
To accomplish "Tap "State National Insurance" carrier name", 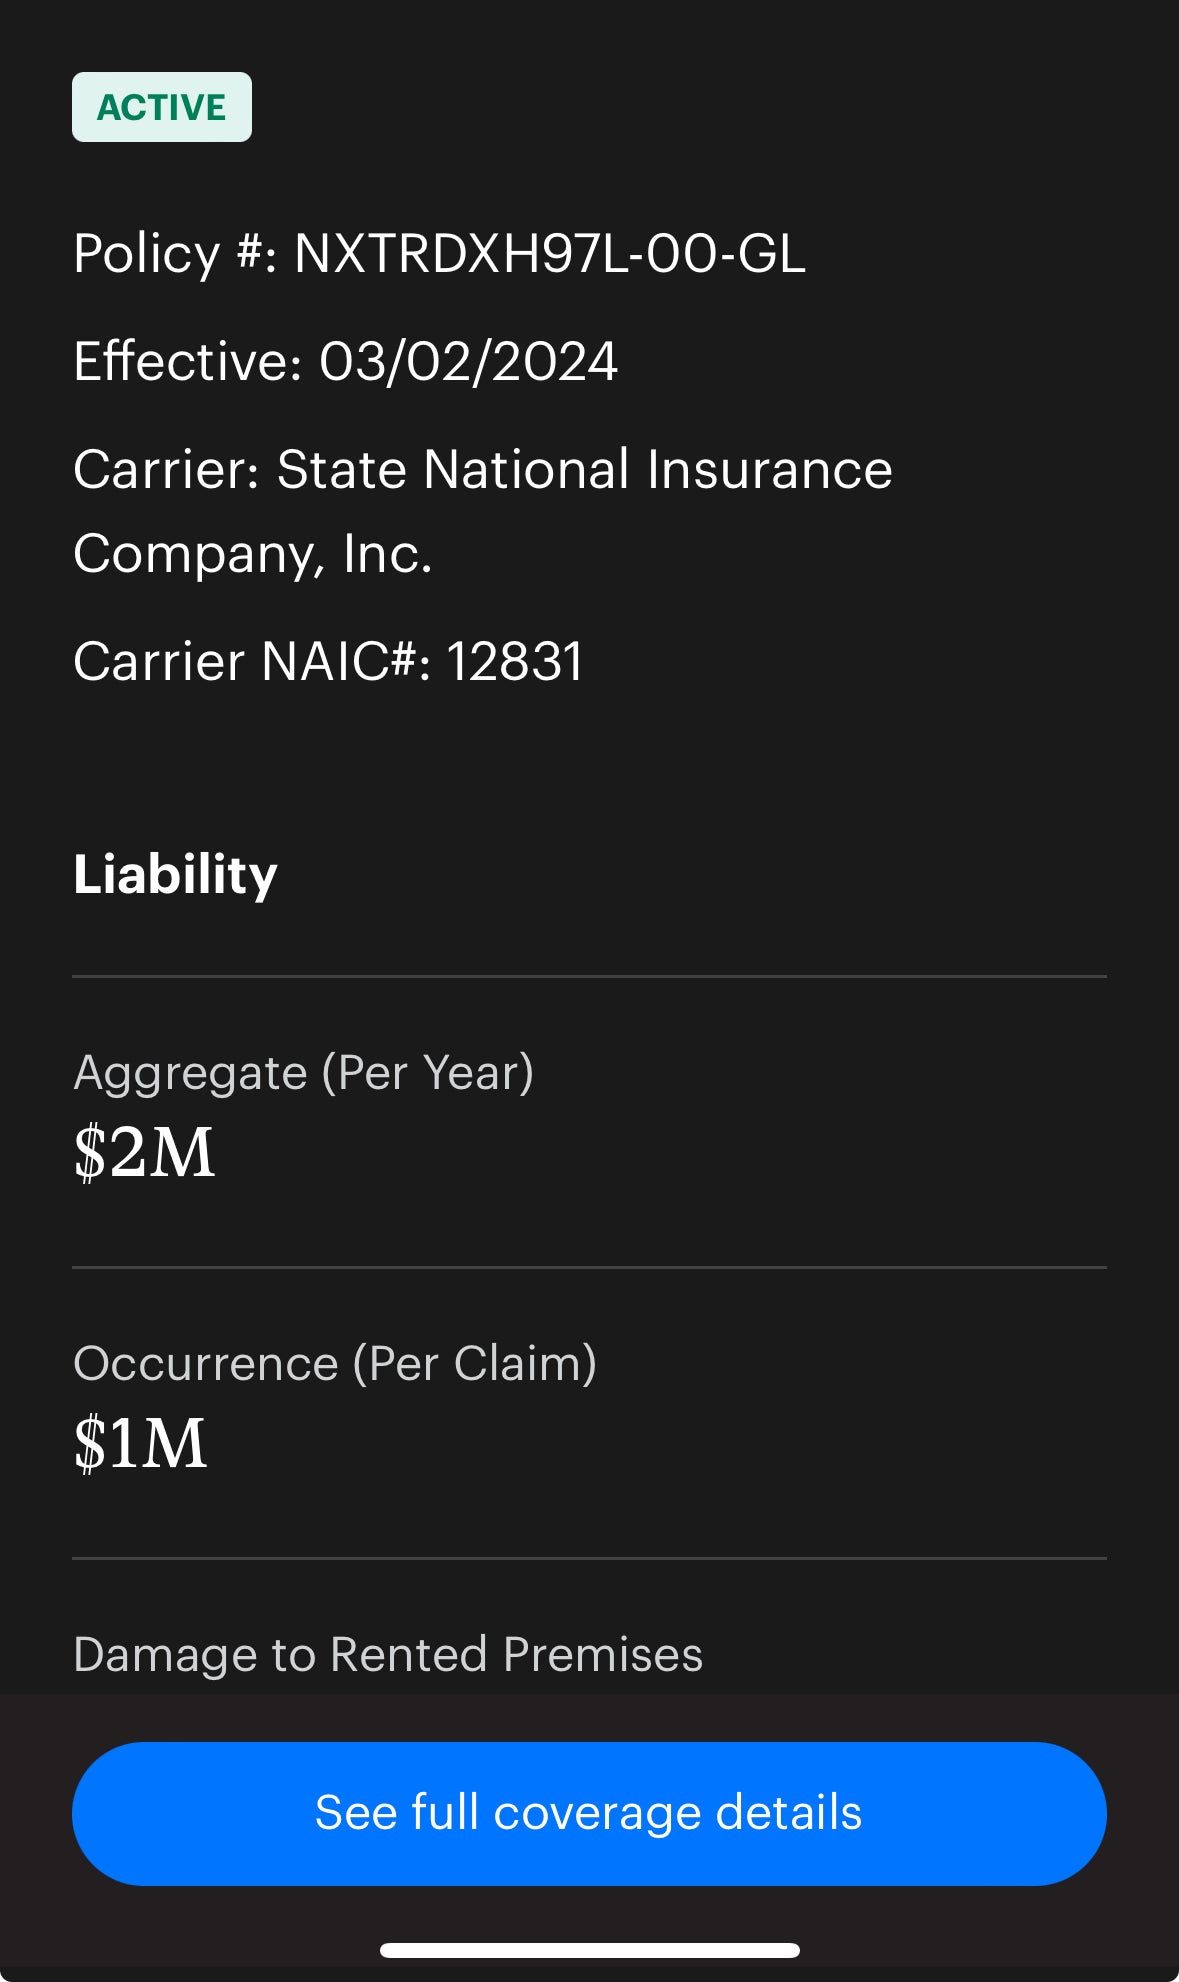I will 584,470.
